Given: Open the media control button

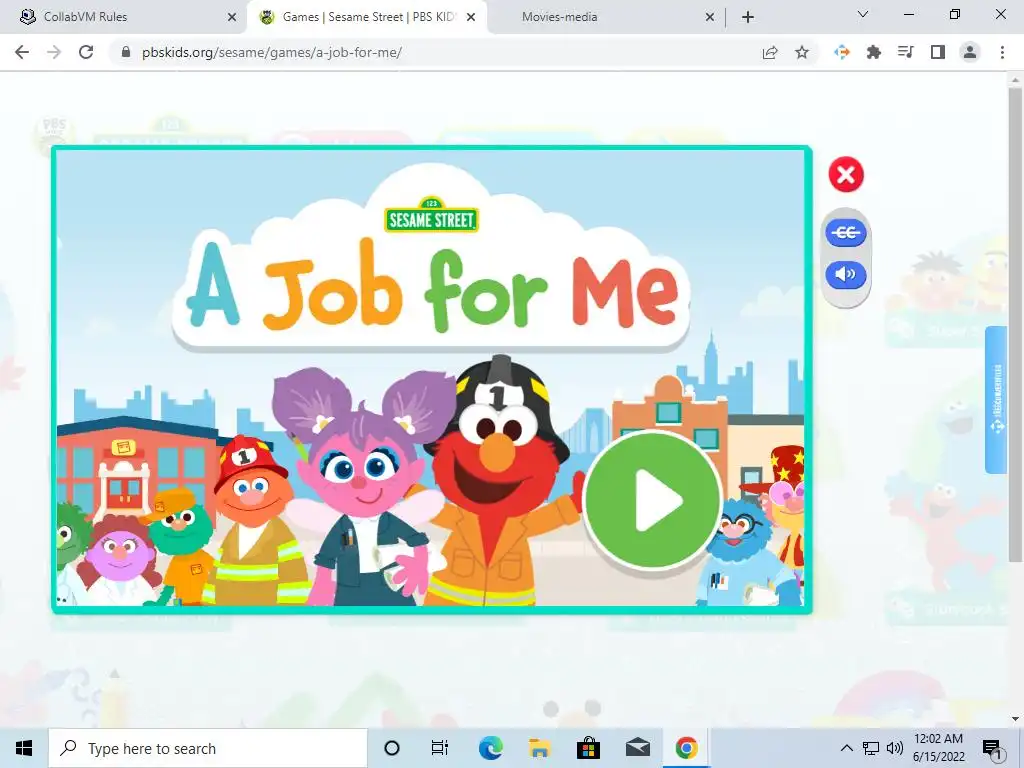Looking at the screenshot, I should (906, 52).
